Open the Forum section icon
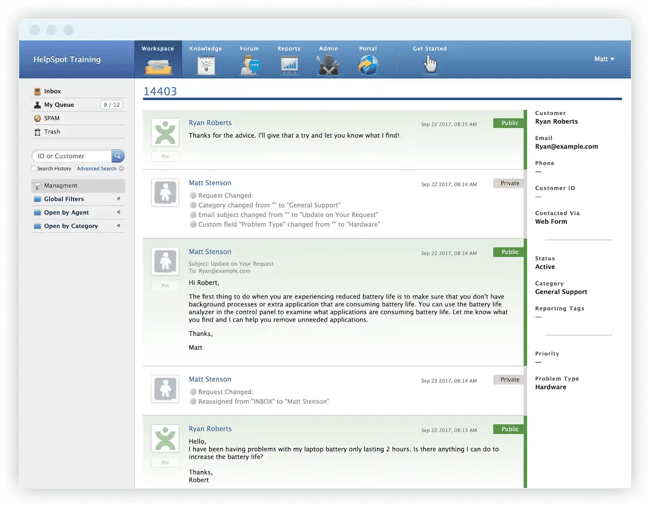 click(x=250, y=66)
